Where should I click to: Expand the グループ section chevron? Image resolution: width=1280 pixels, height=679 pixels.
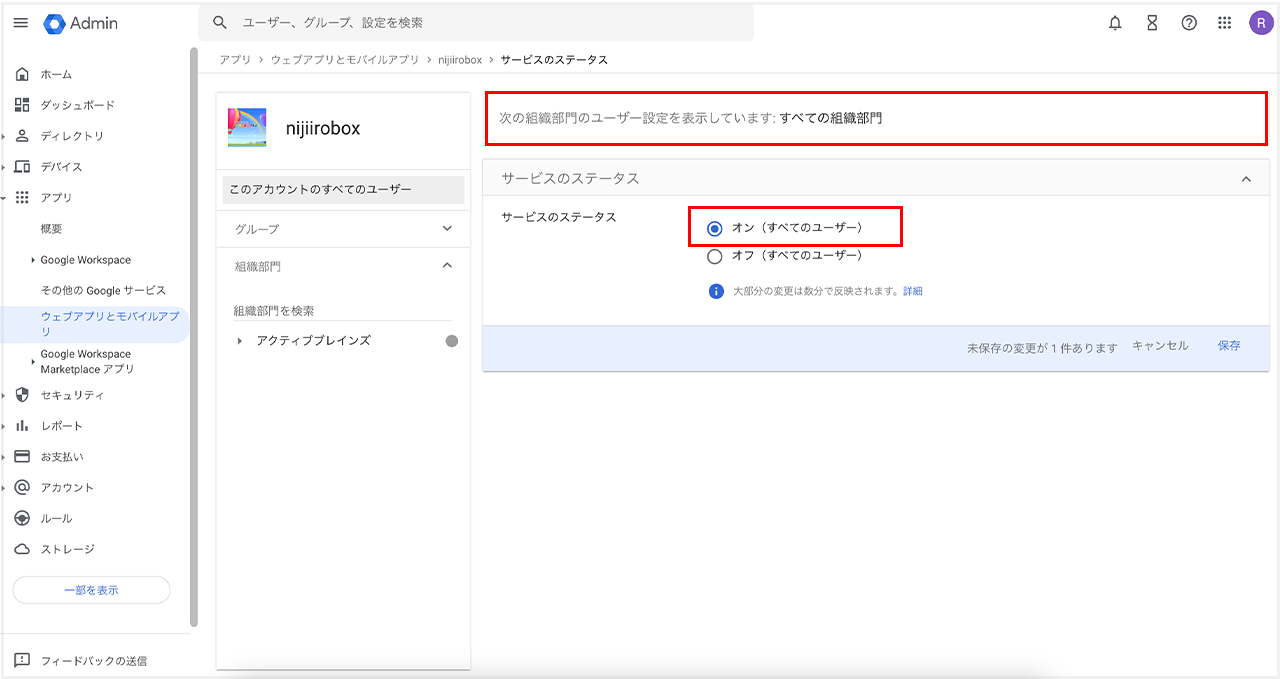(447, 229)
